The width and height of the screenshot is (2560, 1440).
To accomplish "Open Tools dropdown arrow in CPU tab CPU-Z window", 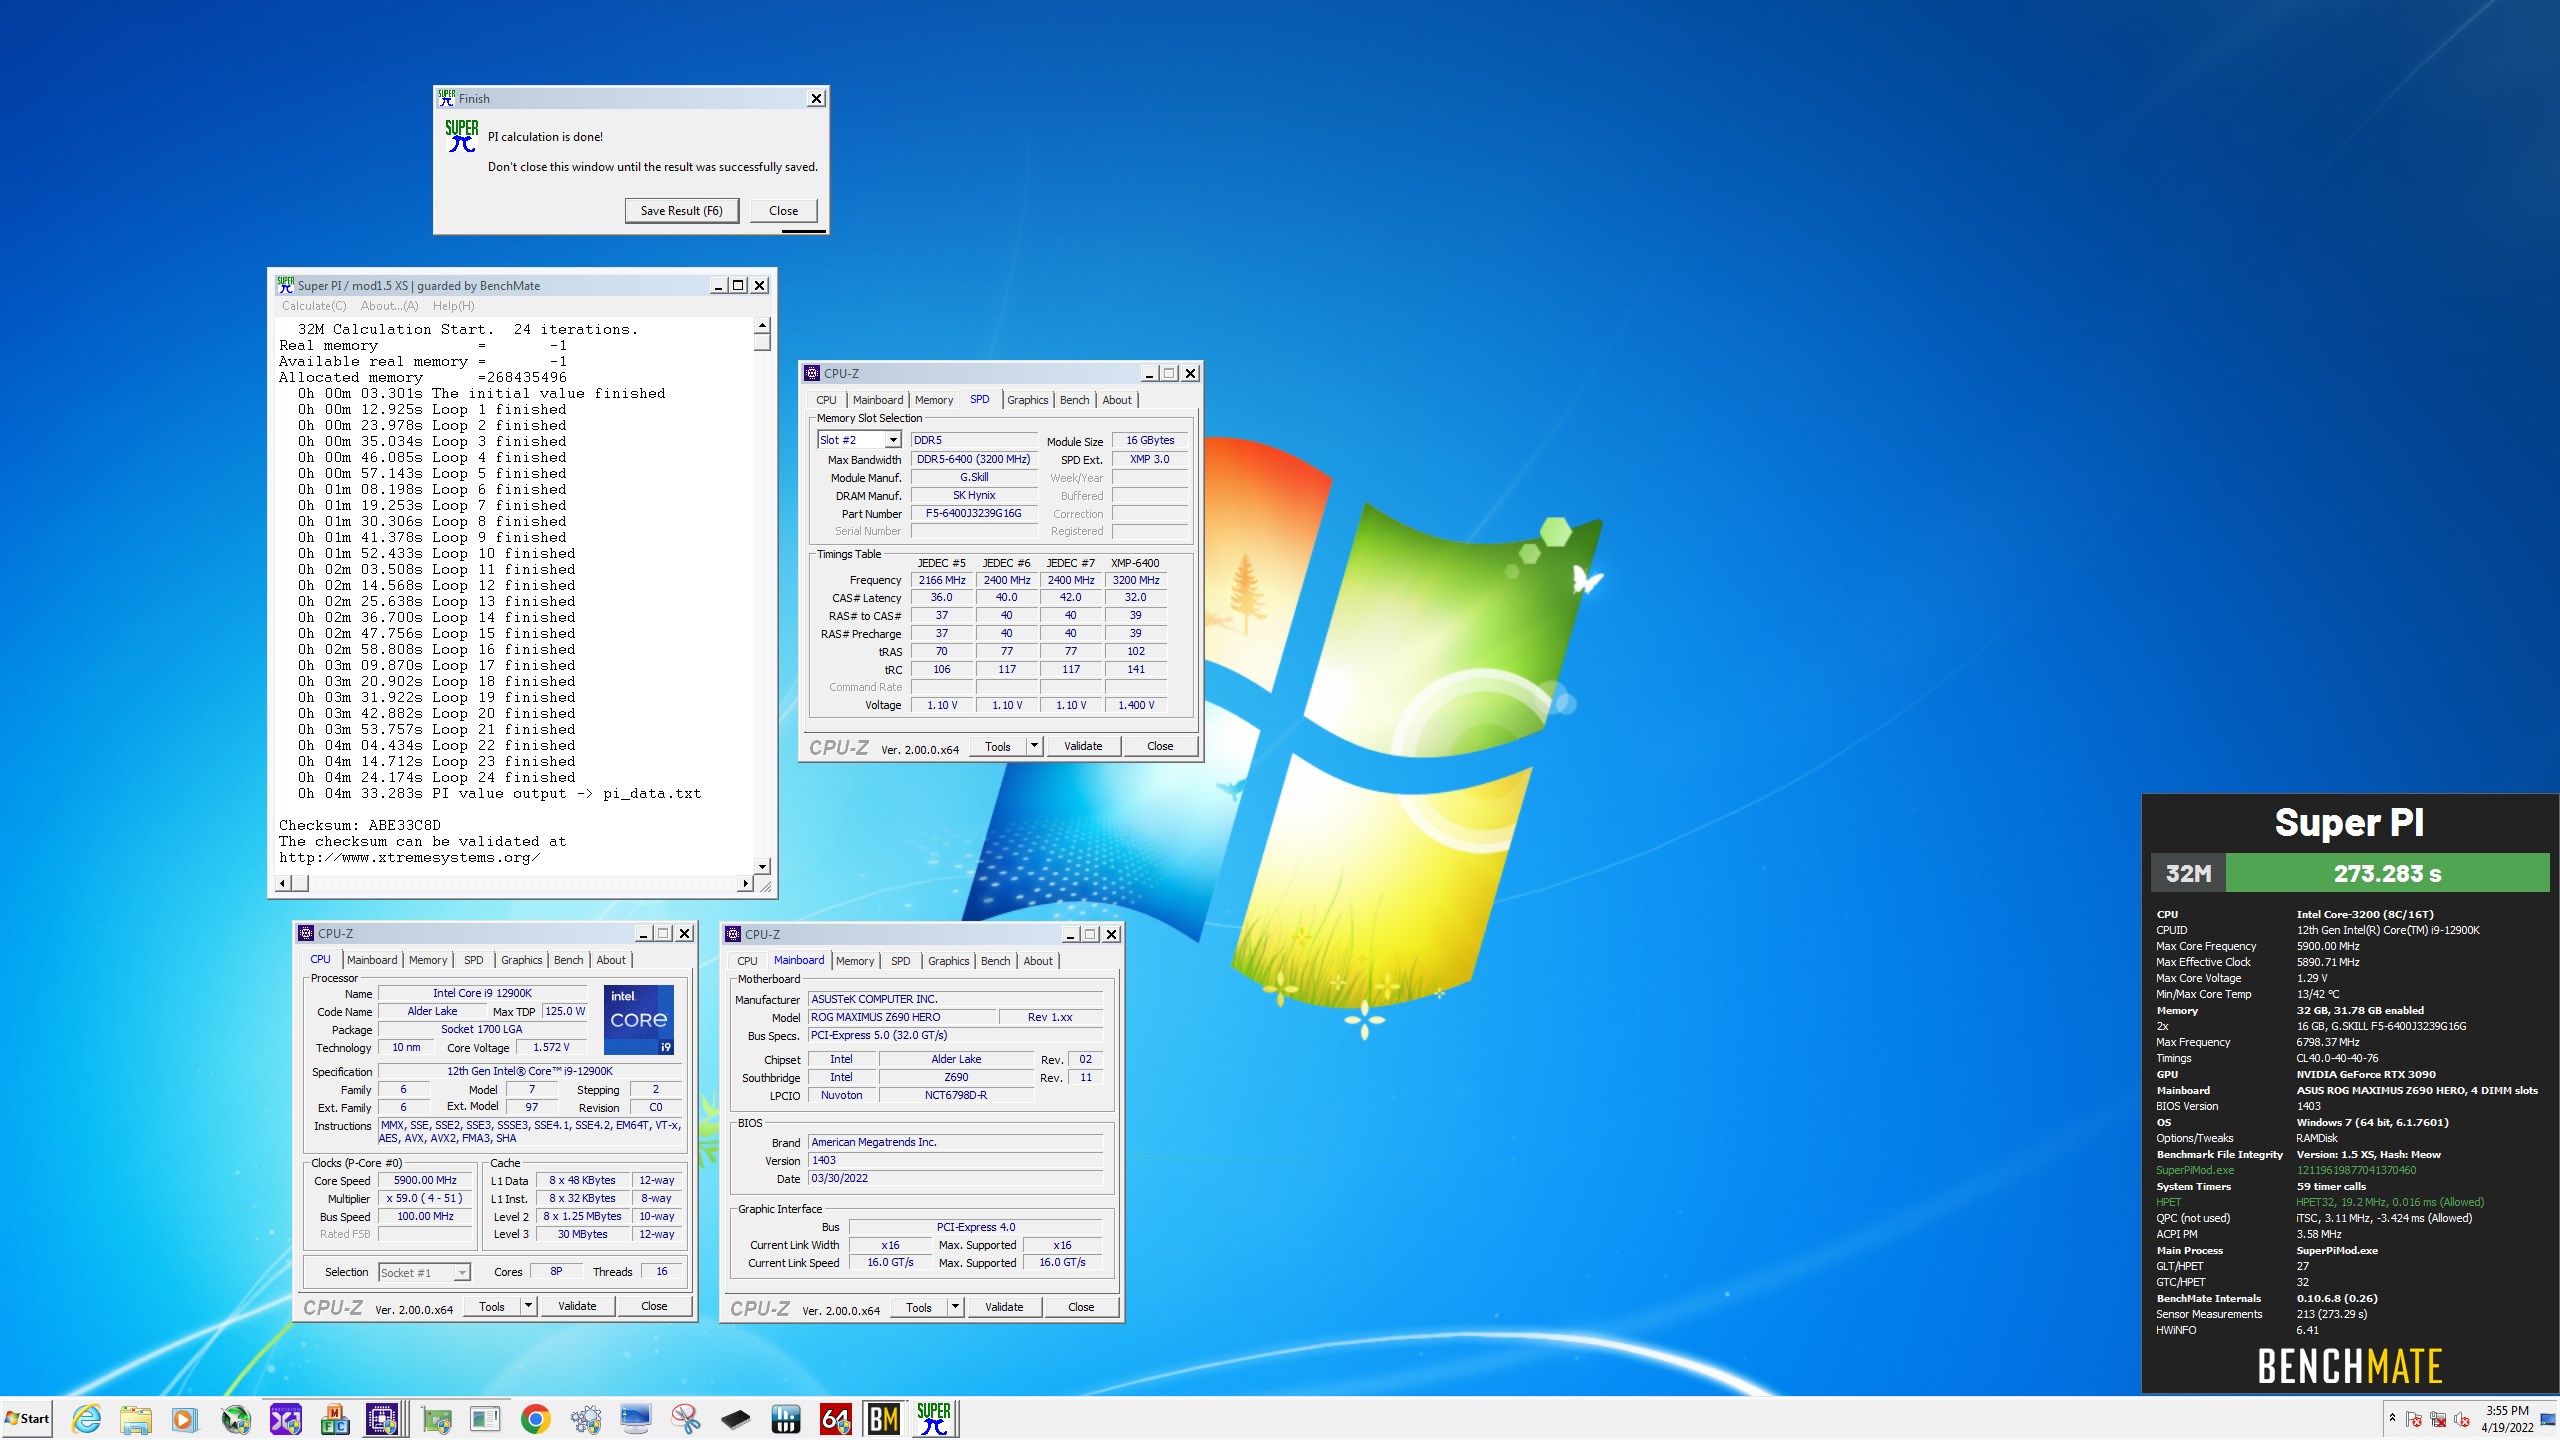I will (x=528, y=1306).
